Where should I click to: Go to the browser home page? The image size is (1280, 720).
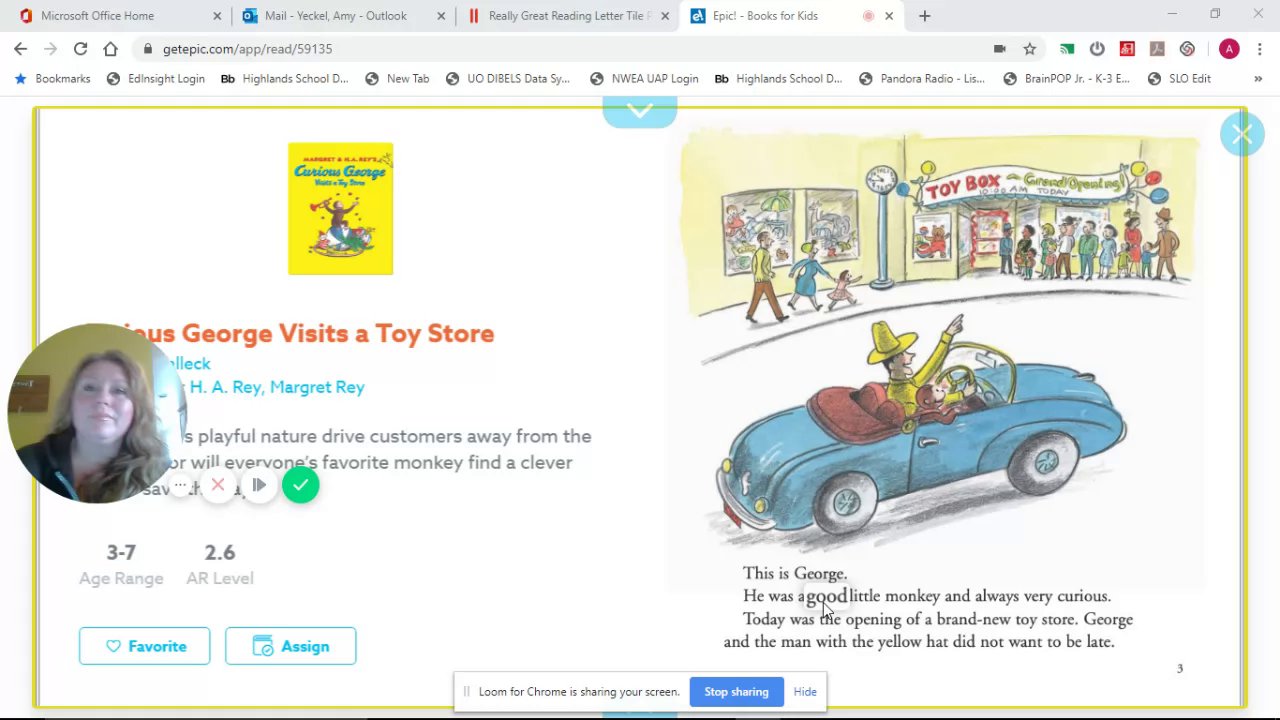[x=110, y=48]
